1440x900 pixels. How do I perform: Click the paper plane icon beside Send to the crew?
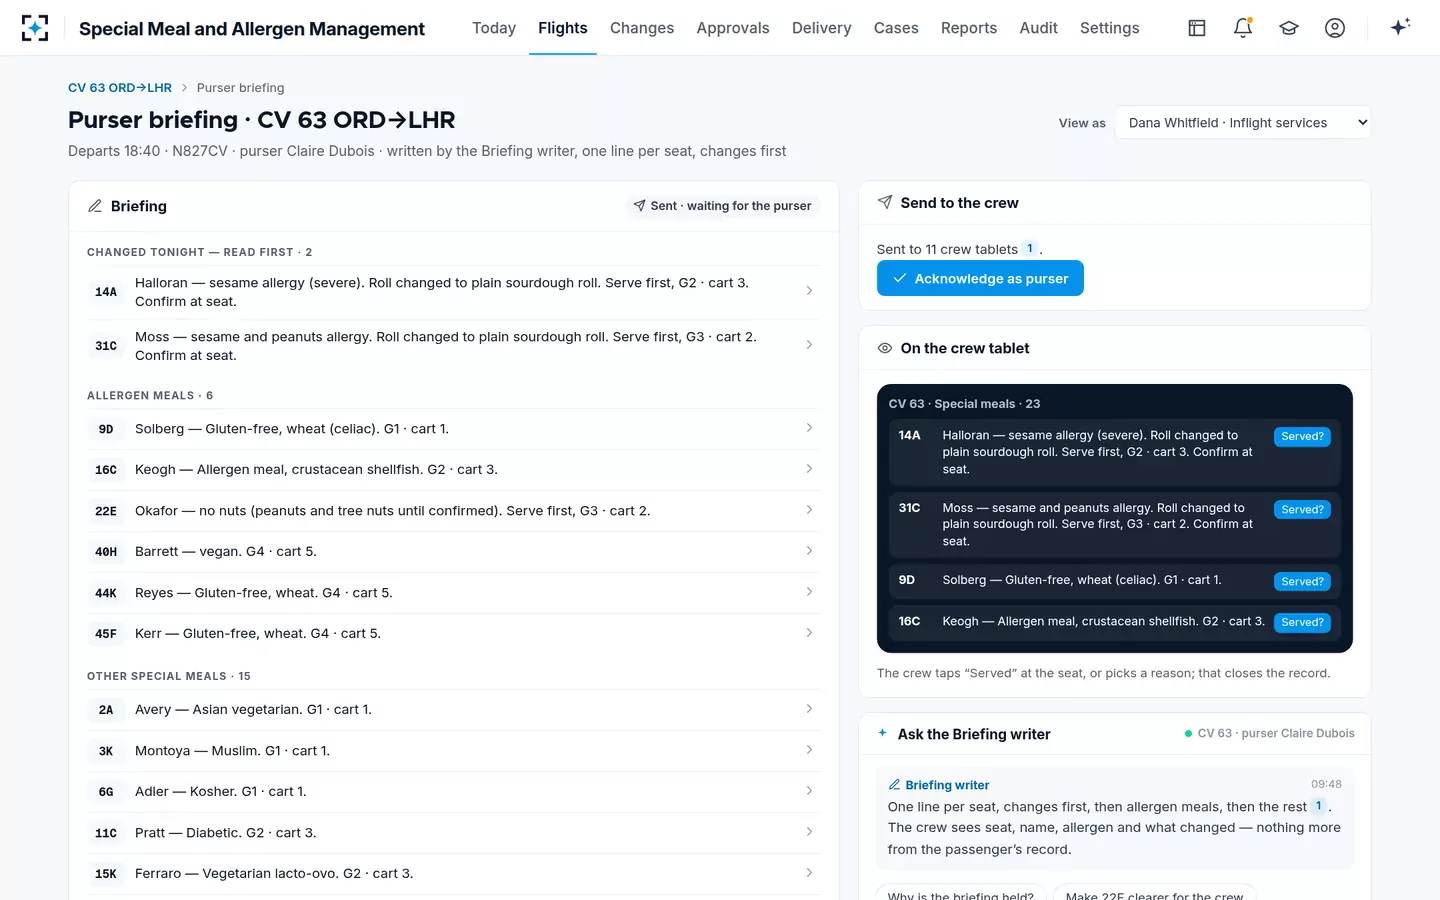[x=885, y=202]
